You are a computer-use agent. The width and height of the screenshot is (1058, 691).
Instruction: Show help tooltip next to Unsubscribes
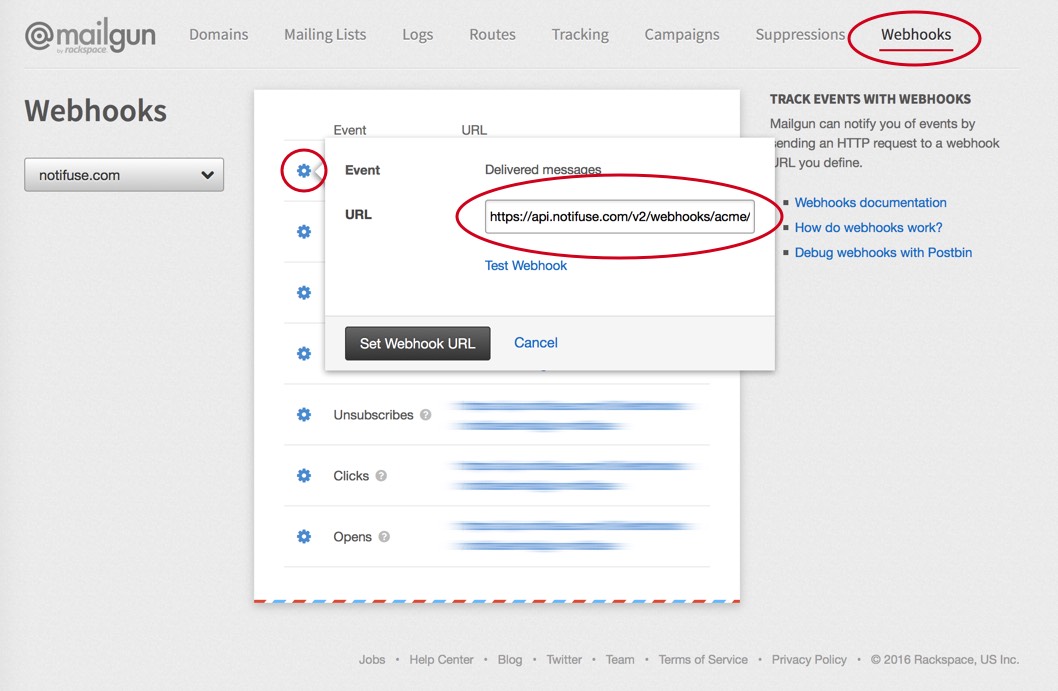click(425, 415)
